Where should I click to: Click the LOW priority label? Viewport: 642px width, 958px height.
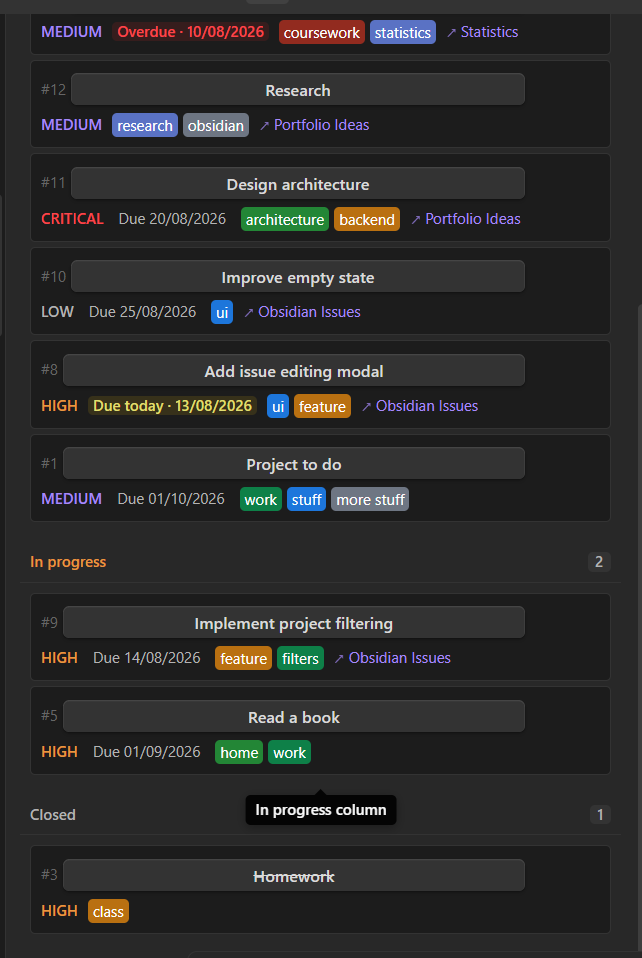57,312
